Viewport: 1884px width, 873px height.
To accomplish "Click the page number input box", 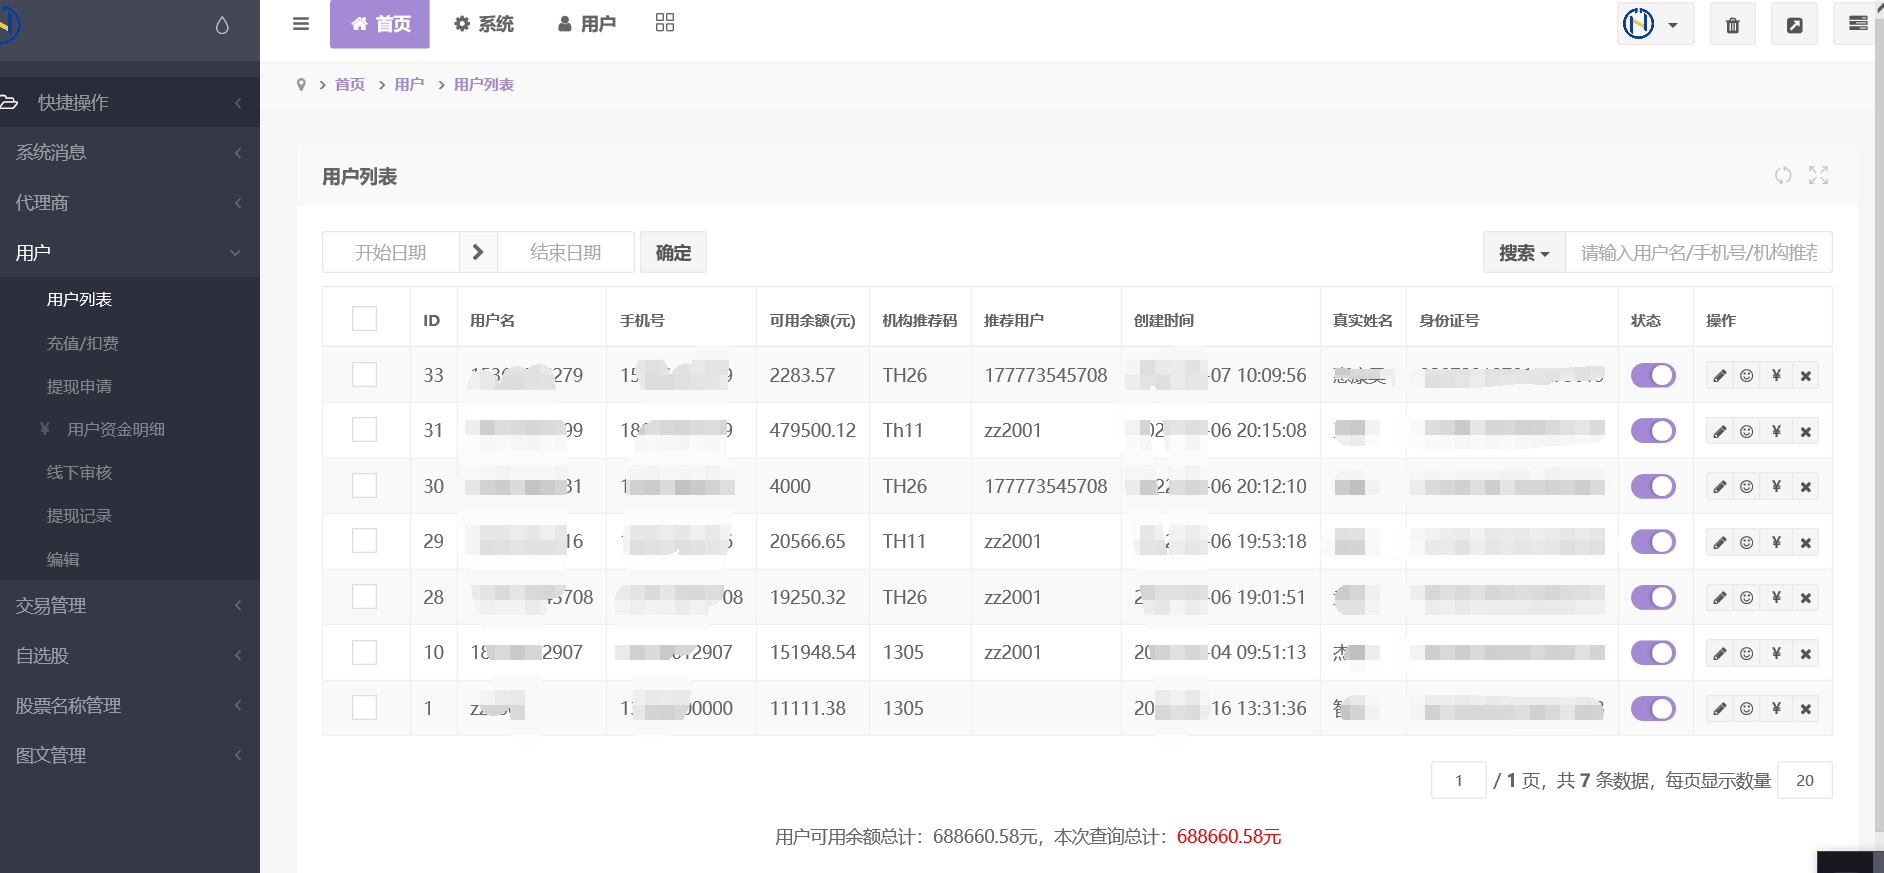I will pyautogui.click(x=1458, y=780).
